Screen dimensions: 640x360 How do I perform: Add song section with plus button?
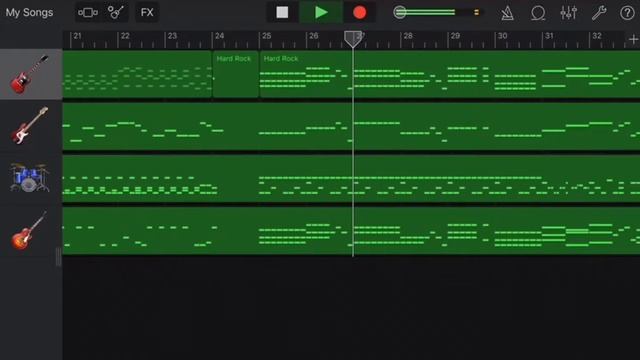pyautogui.click(x=633, y=39)
